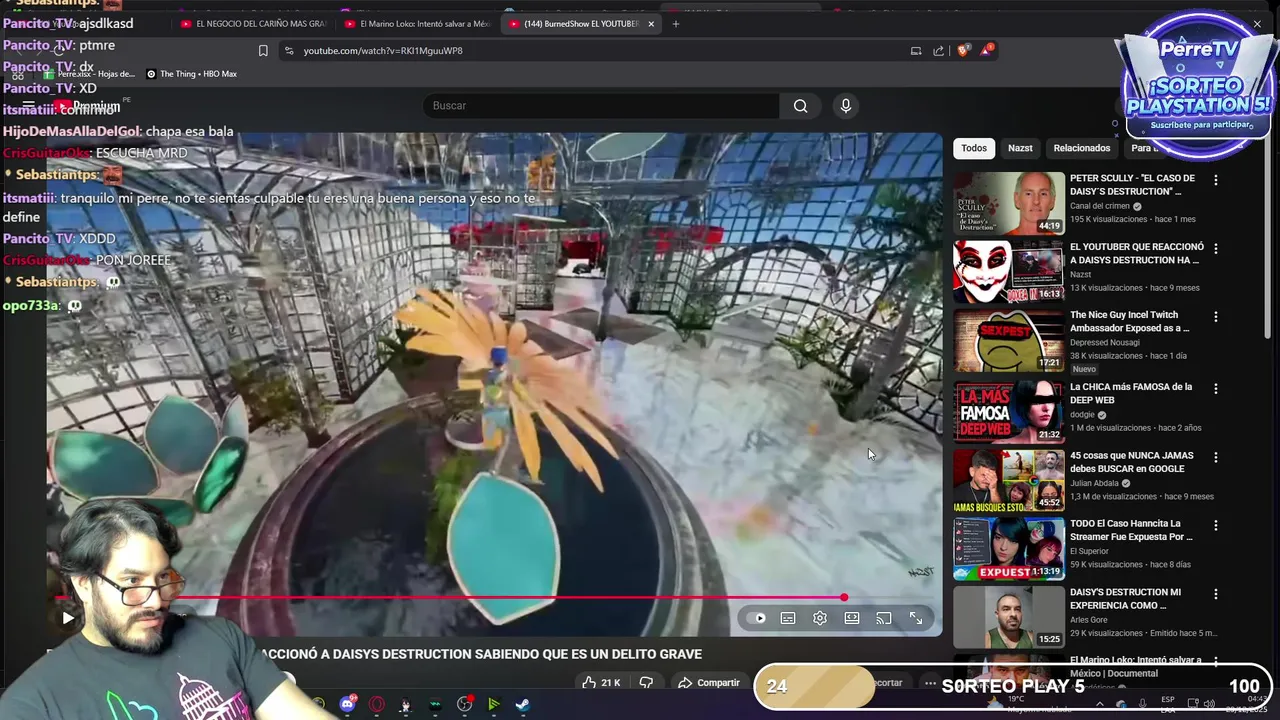Viewport: 1280px width, 720px height.
Task: Select the Relacionados filter chip
Action: click(x=1081, y=148)
